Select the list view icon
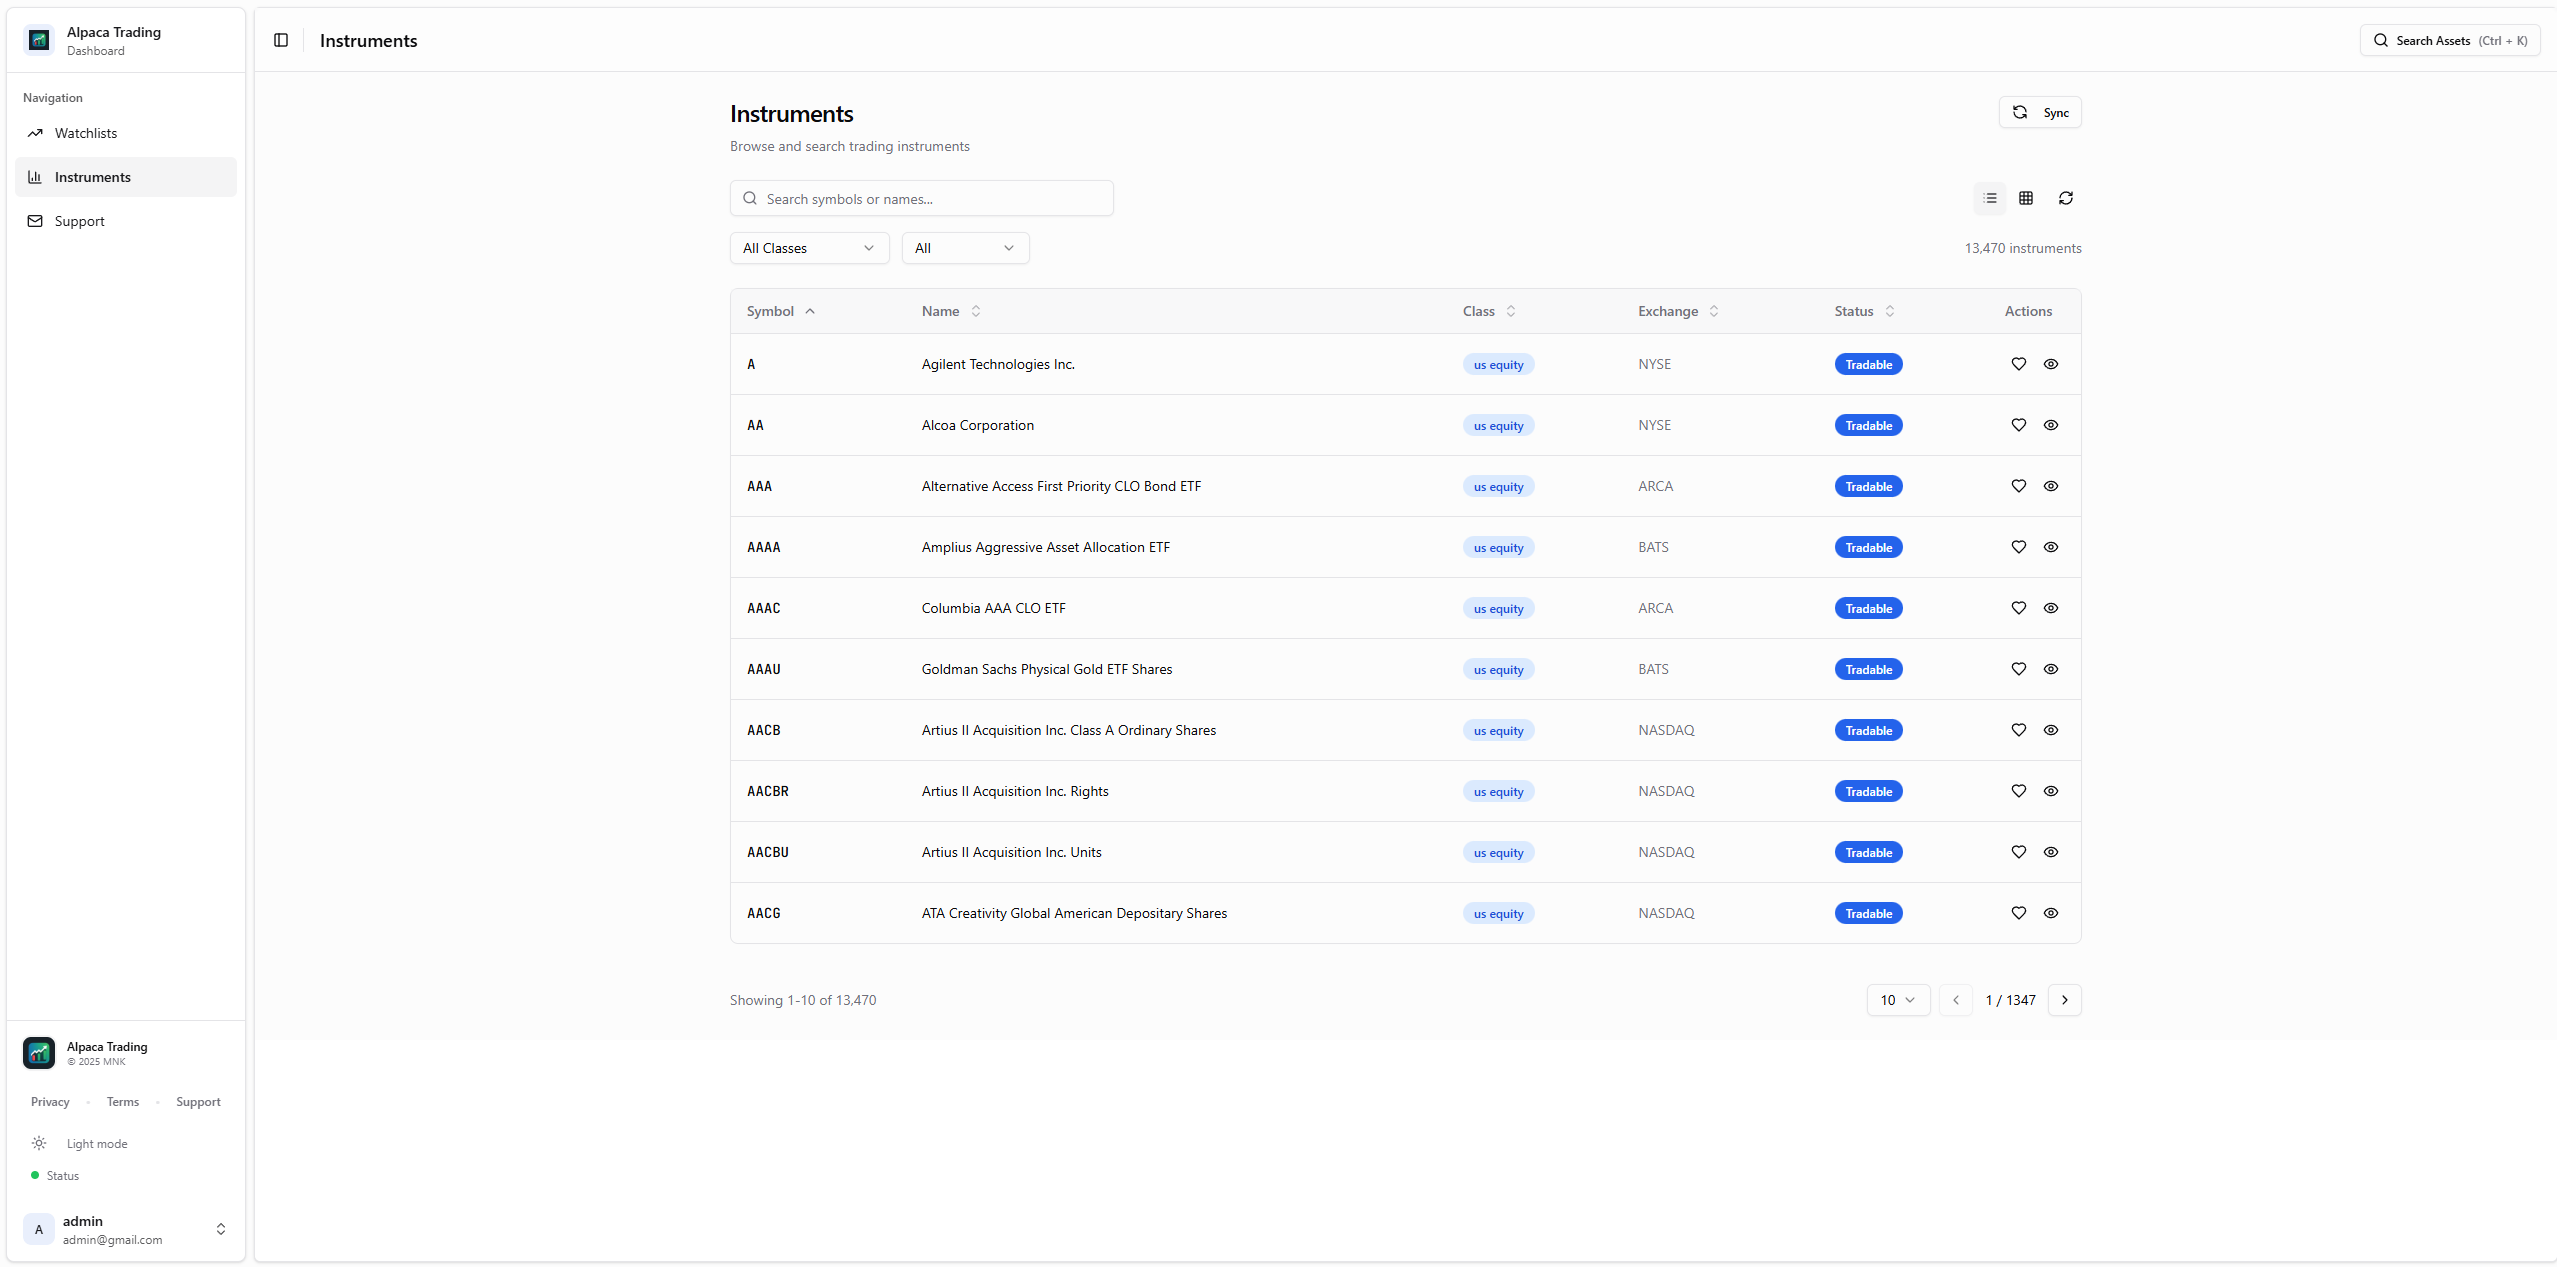 (1990, 198)
